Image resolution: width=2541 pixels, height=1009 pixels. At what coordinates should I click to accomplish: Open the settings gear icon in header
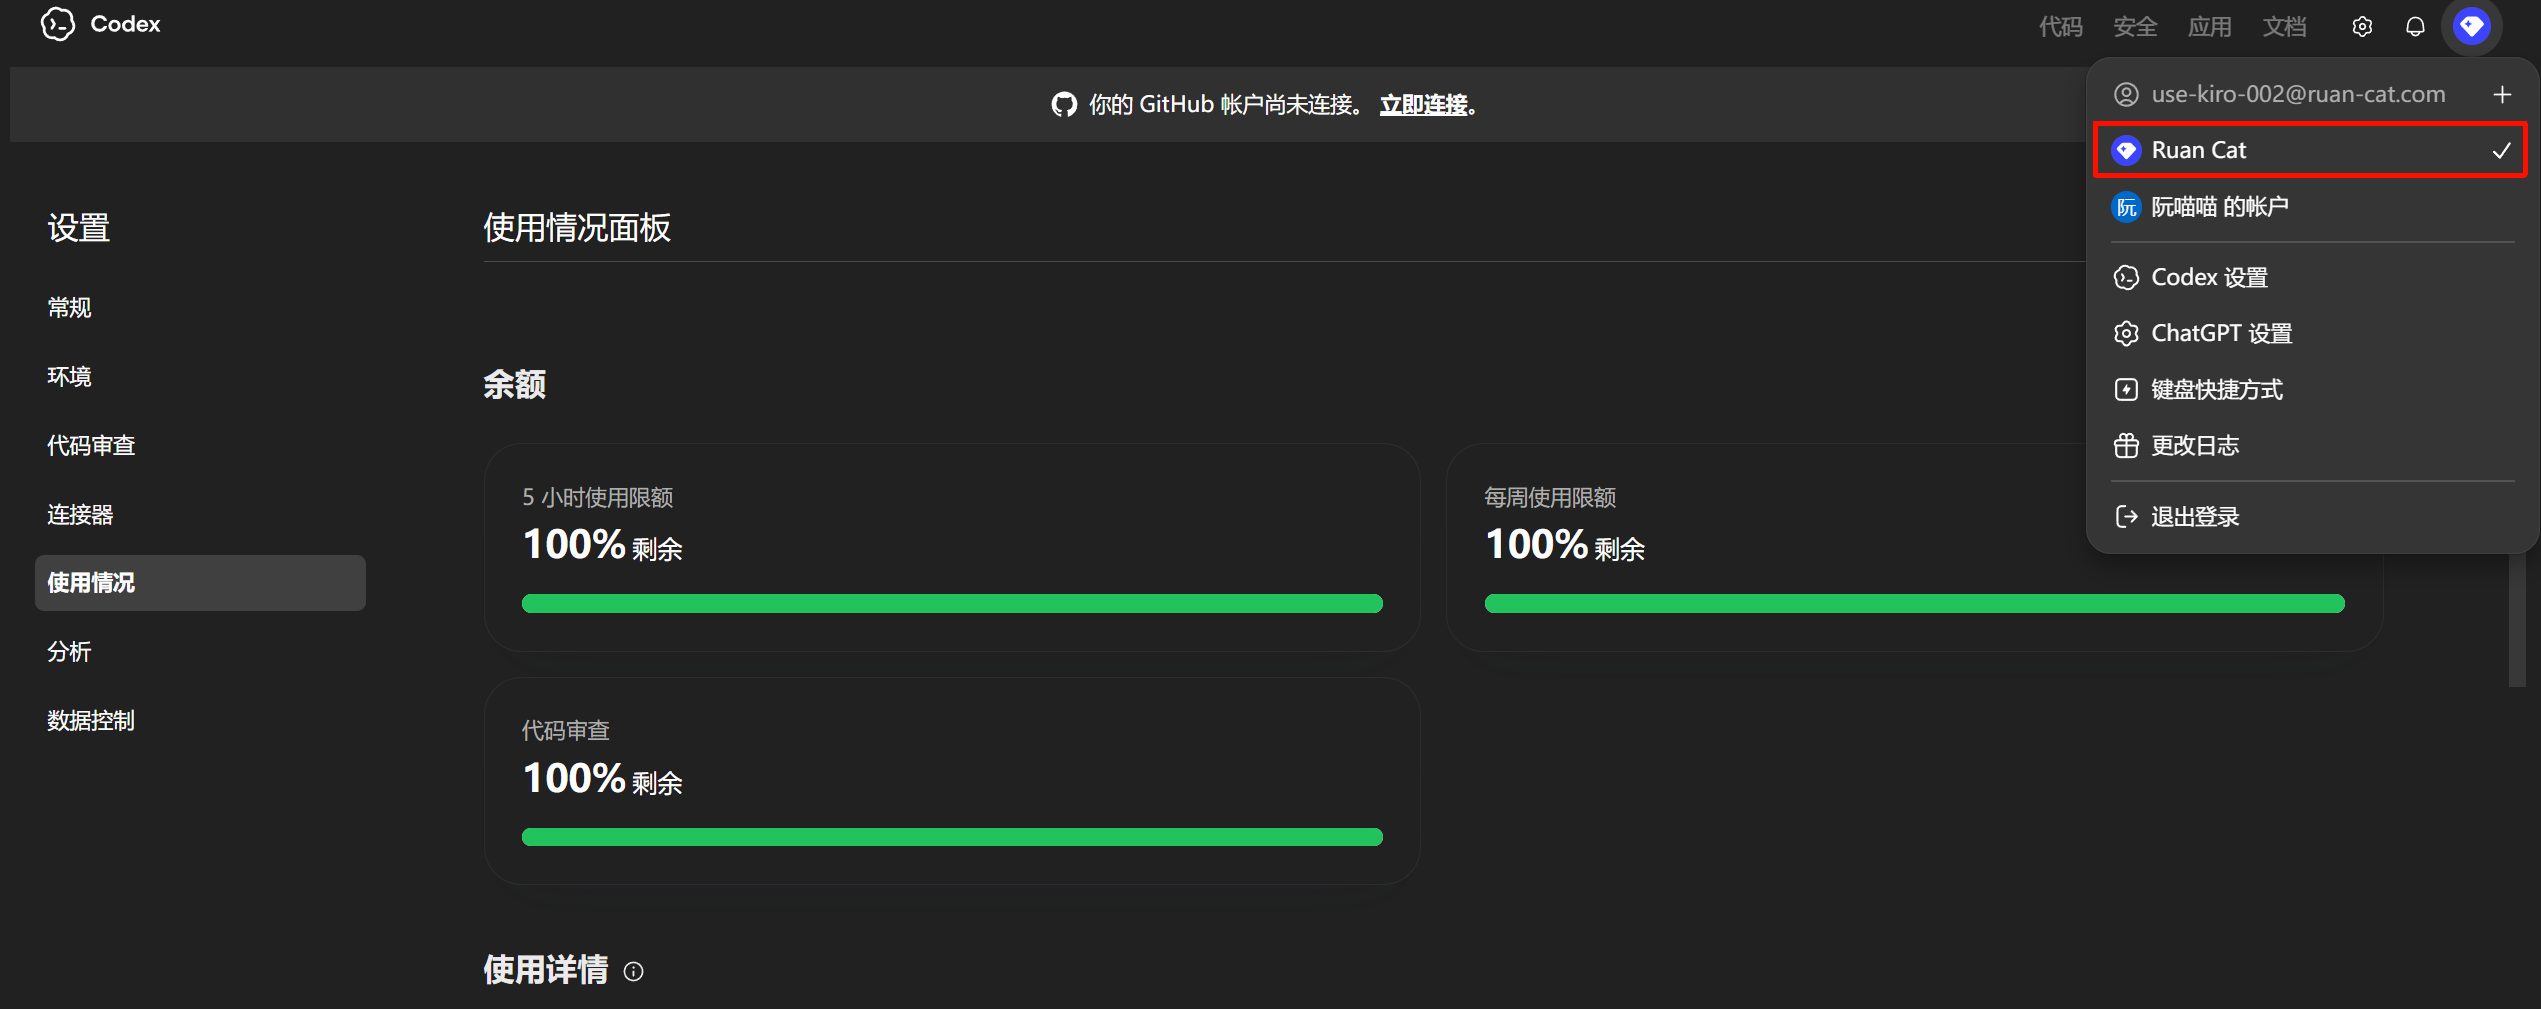[2362, 27]
